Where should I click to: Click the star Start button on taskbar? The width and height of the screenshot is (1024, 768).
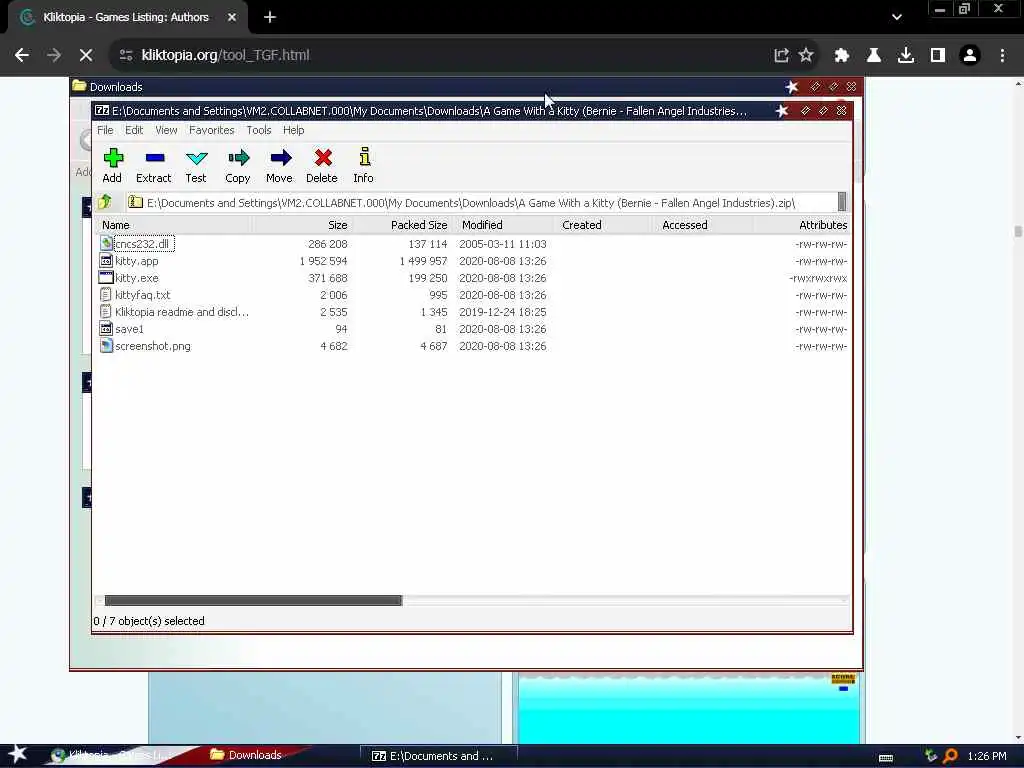18,754
